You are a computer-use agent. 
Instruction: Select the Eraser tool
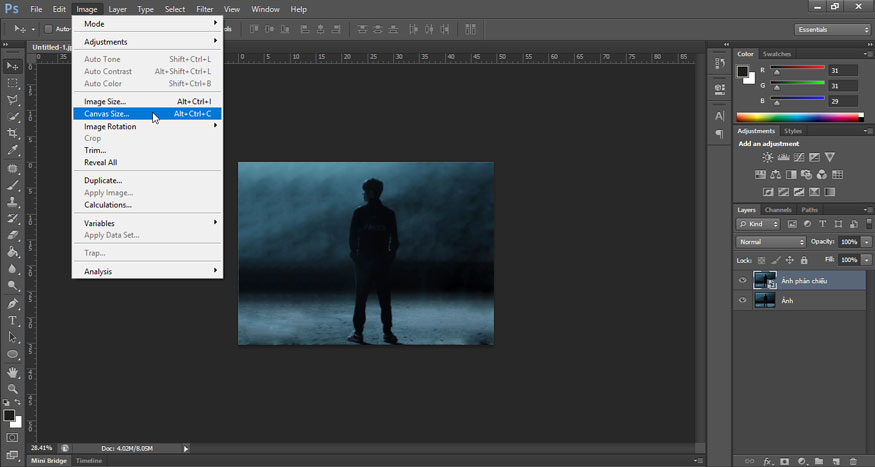[12, 235]
